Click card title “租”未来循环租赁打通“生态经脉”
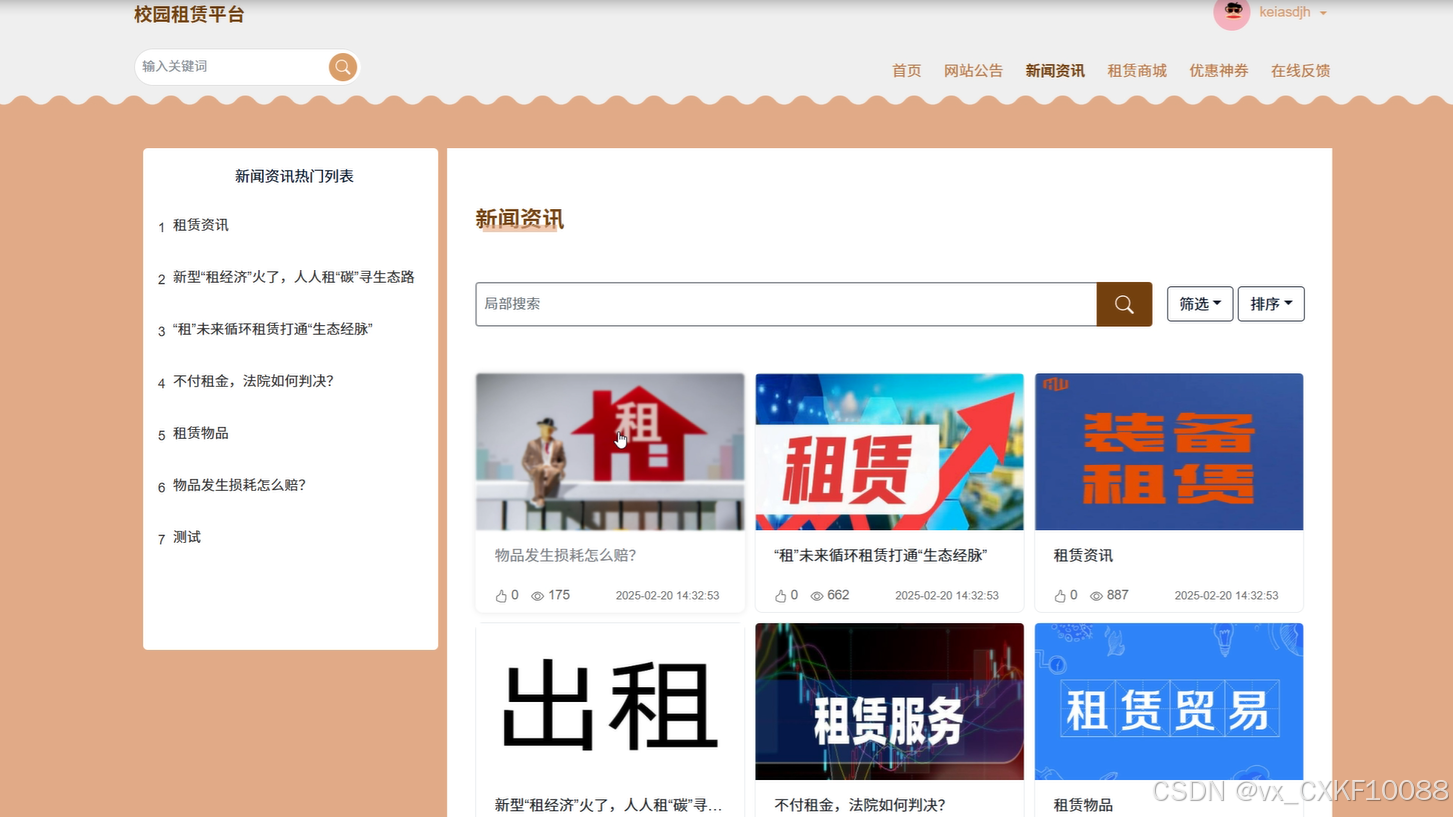The width and height of the screenshot is (1453, 817). 881,555
